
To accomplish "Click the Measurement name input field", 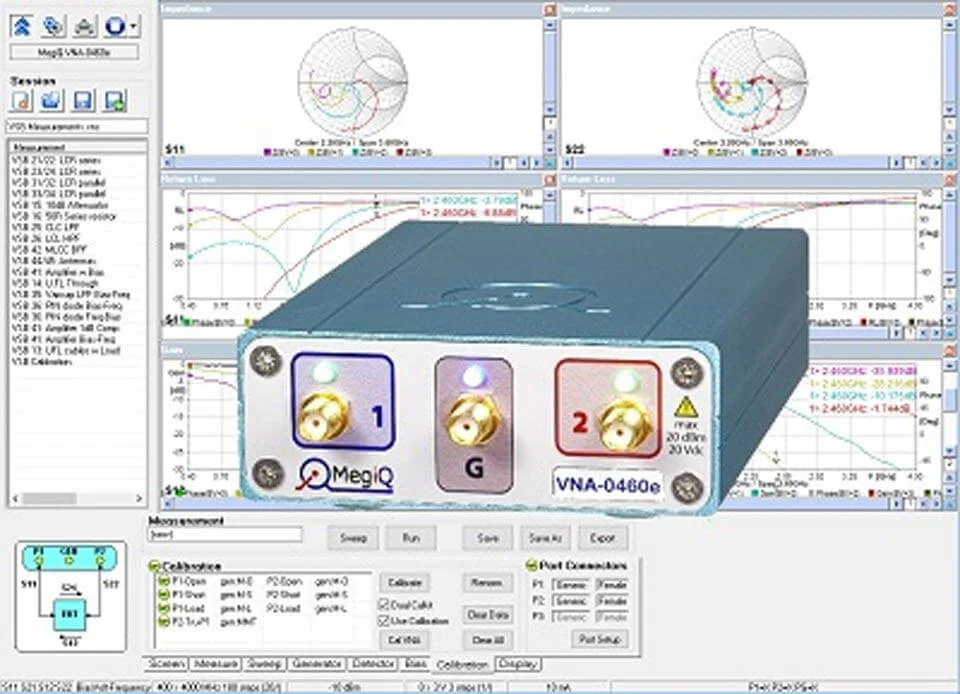I will point(224,535).
